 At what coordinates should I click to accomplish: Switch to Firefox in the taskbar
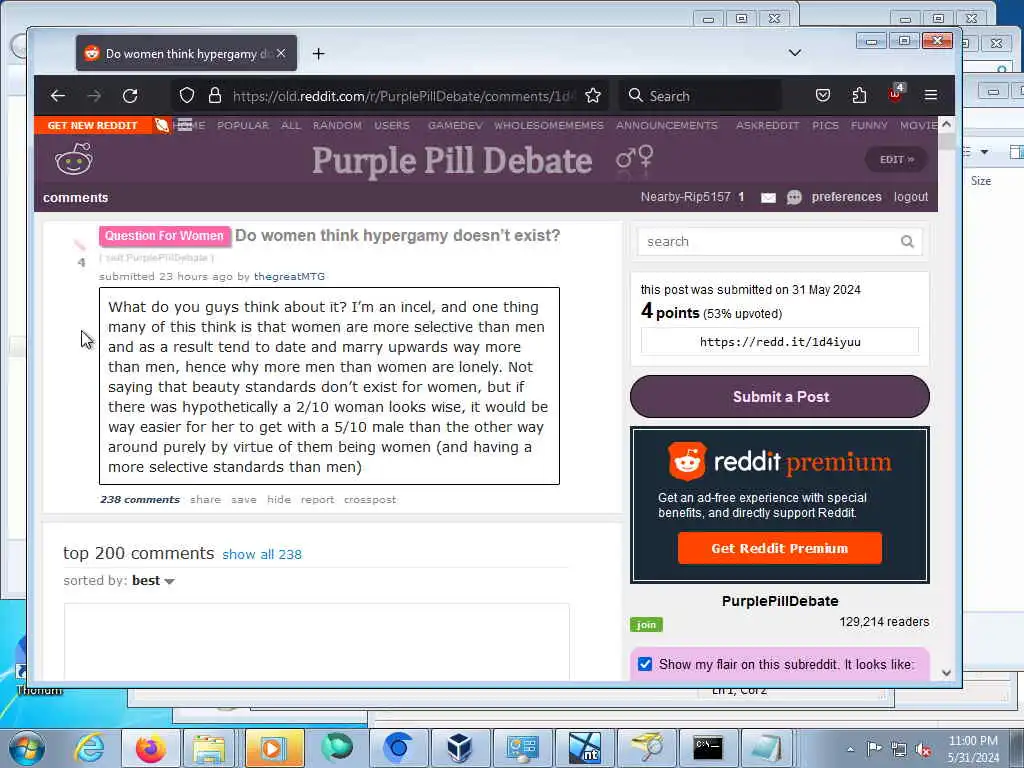pyautogui.click(x=150, y=748)
